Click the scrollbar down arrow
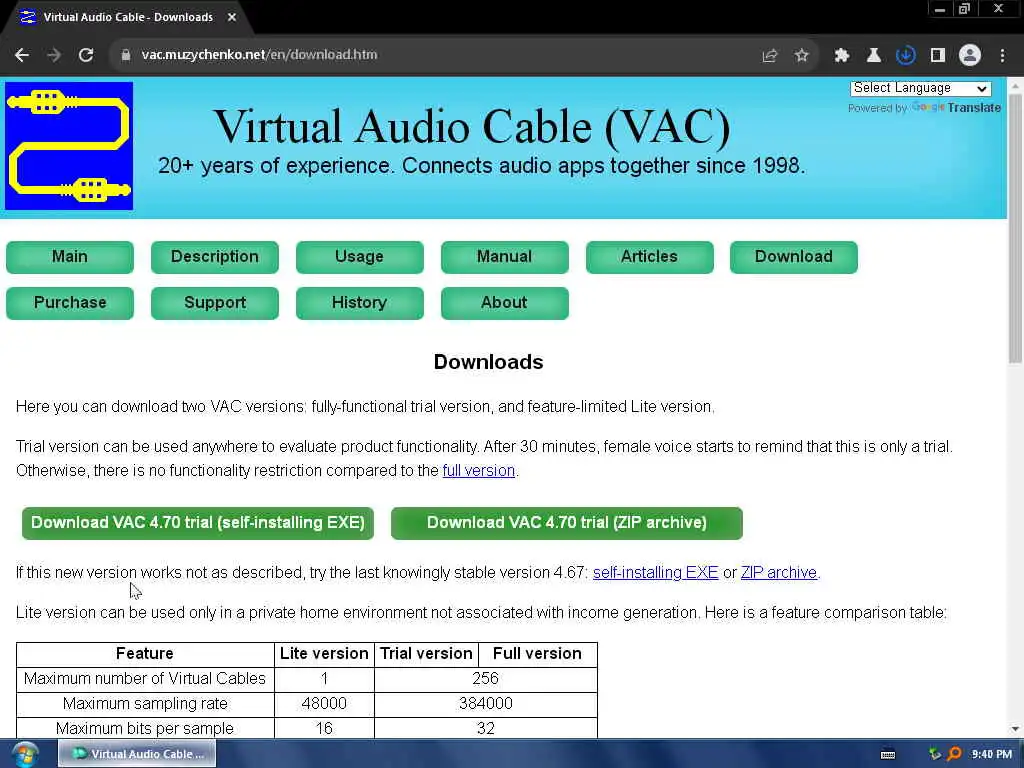This screenshot has height=768, width=1024. click(1015, 729)
